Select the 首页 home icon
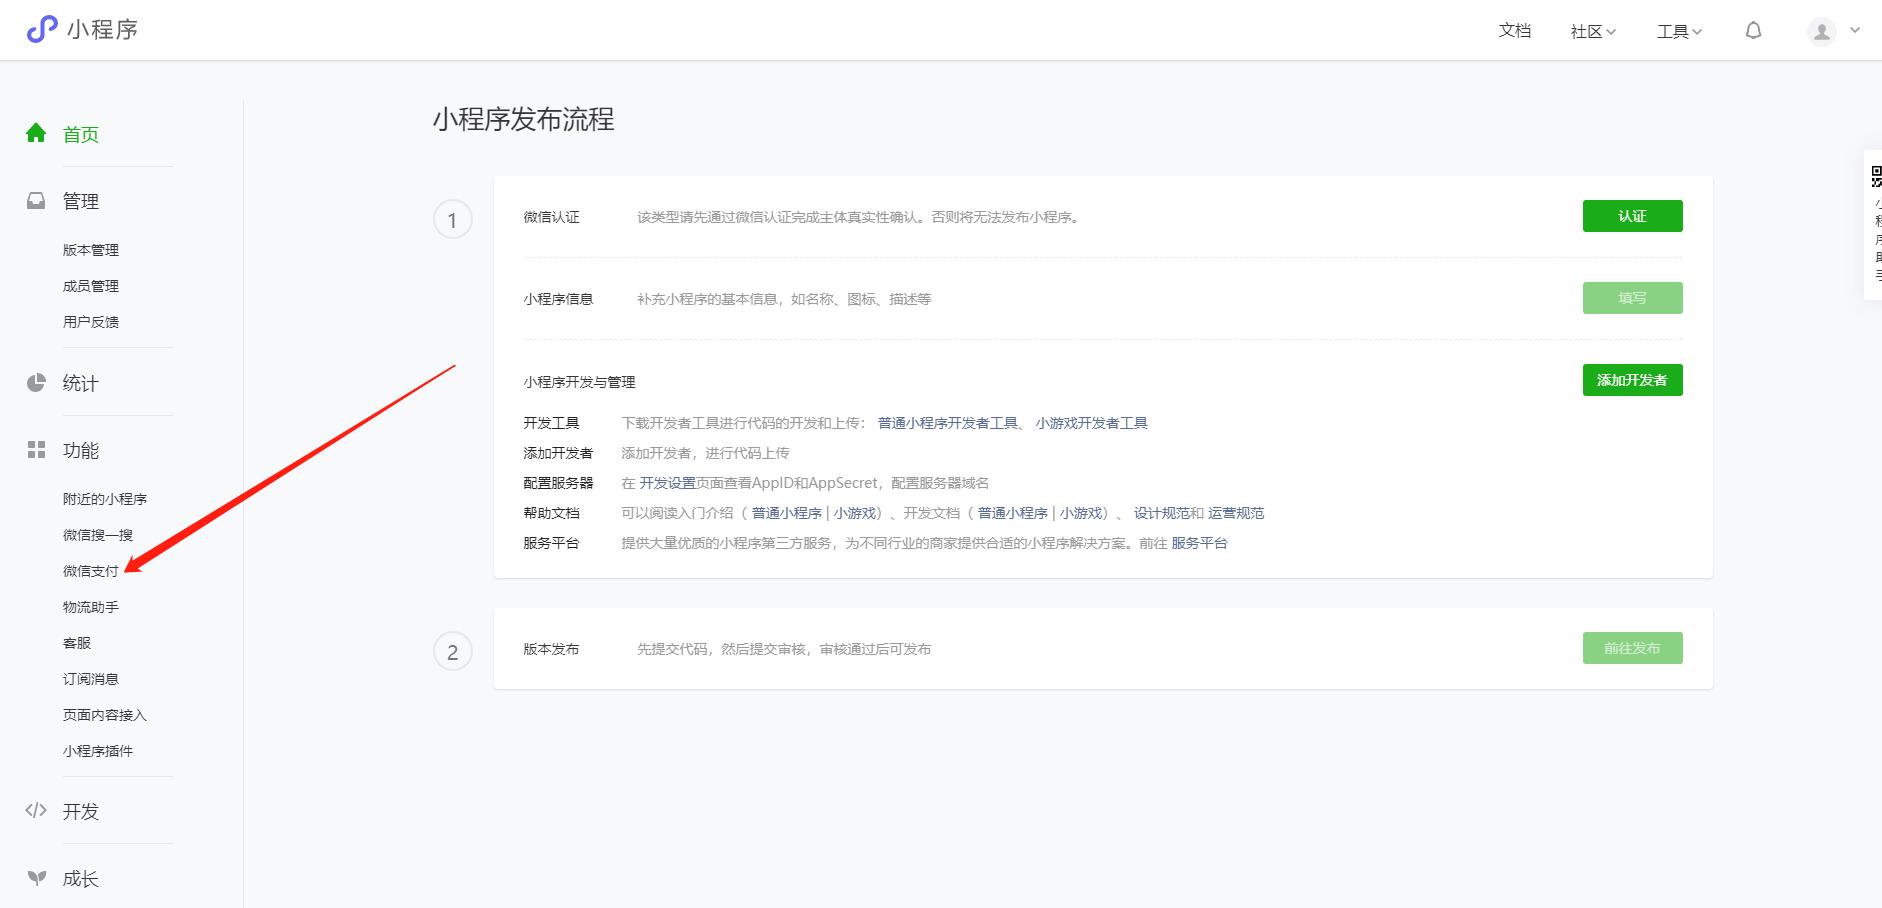 [x=37, y=131]
